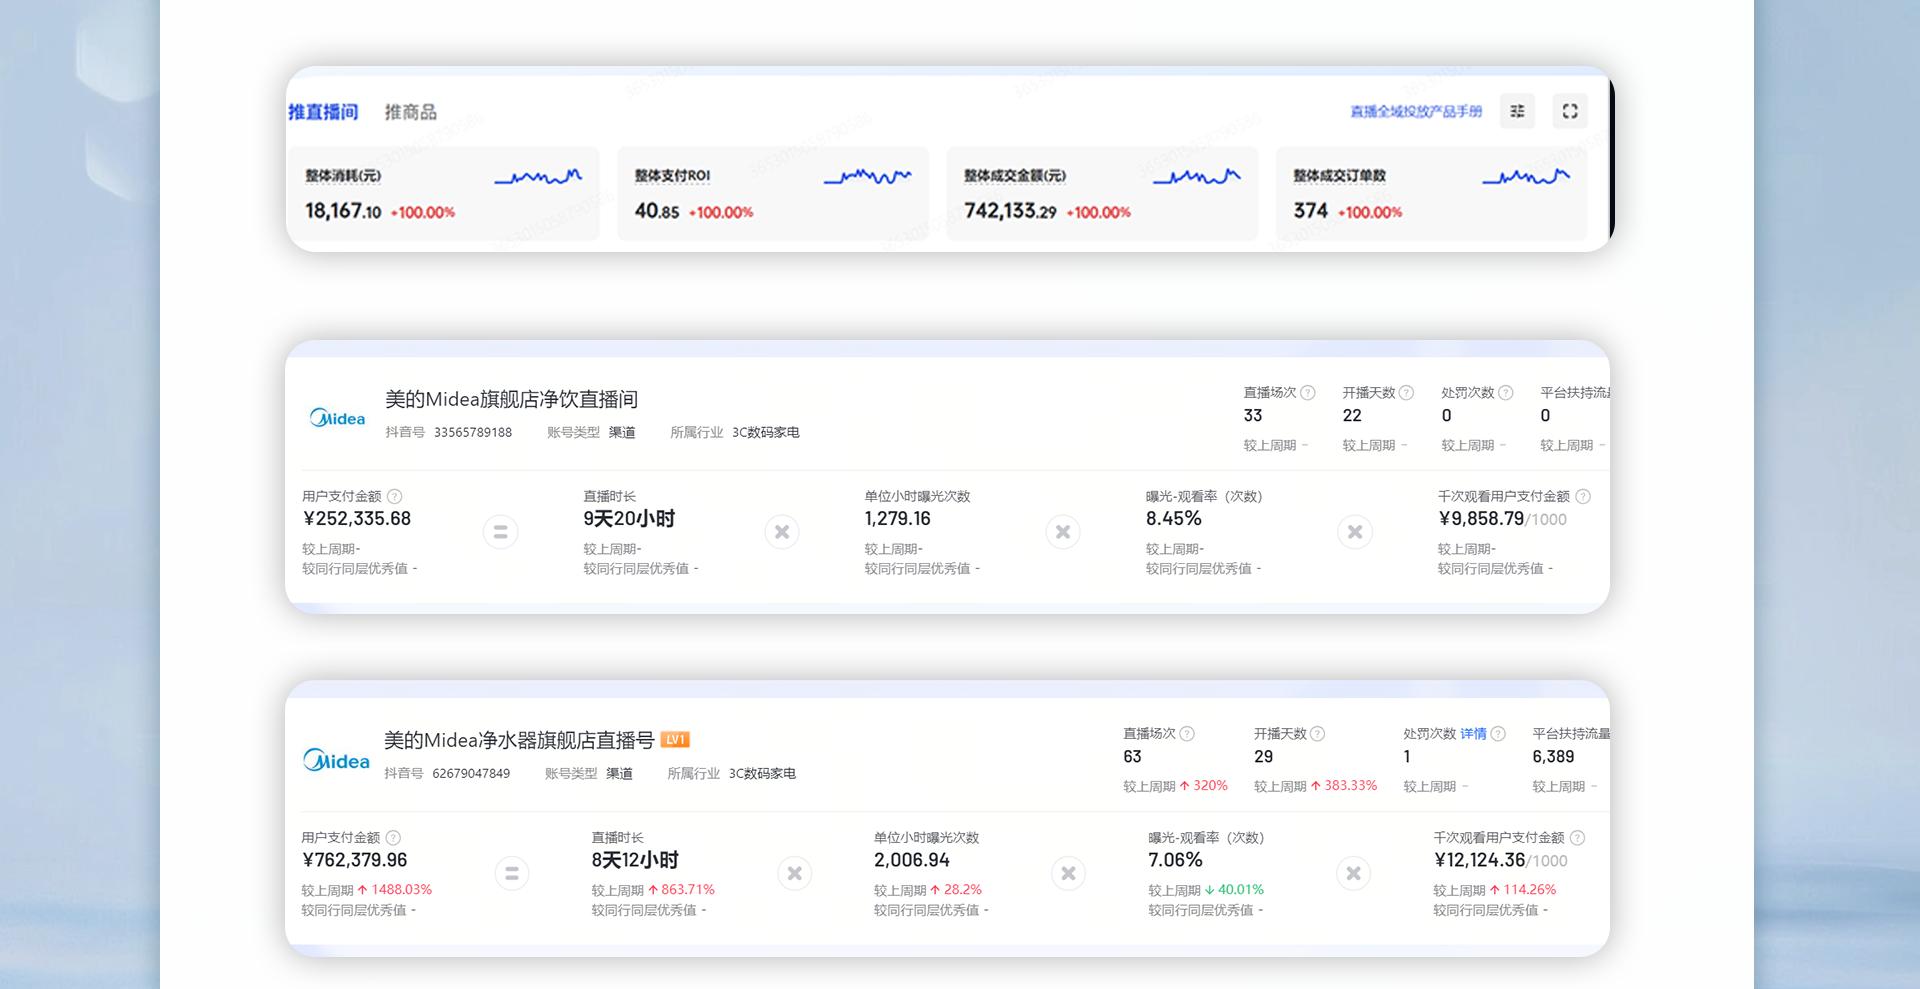Select the 742,133.29 整体成交金额 value
The image size is (1920, 989).
[1010, 211]
